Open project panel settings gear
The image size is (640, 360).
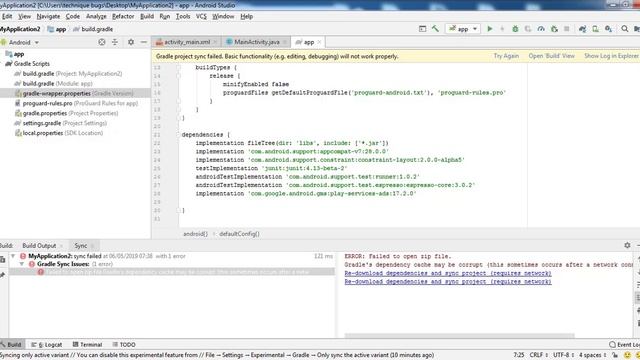131,42
